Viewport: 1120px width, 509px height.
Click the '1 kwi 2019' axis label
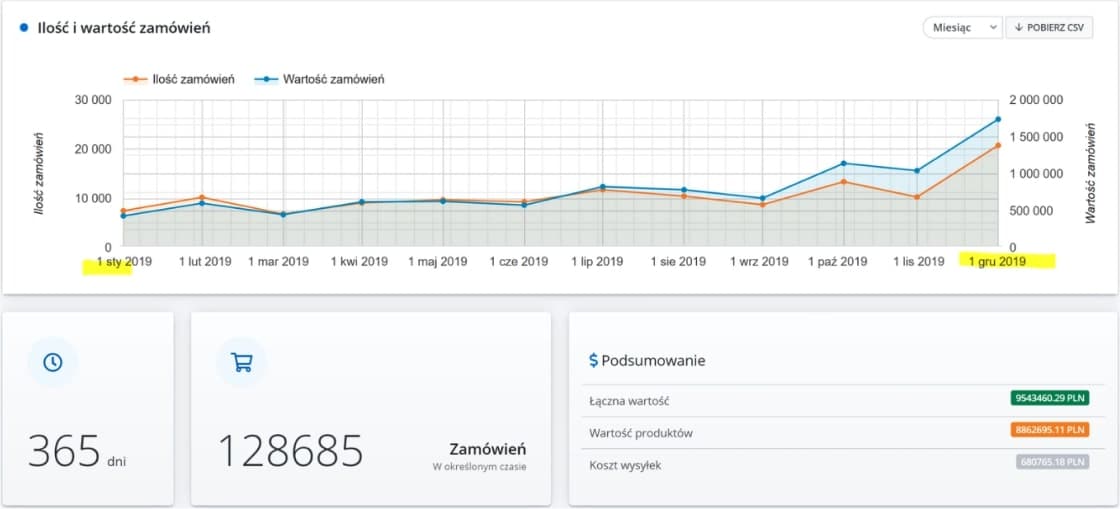coord(359,262)
